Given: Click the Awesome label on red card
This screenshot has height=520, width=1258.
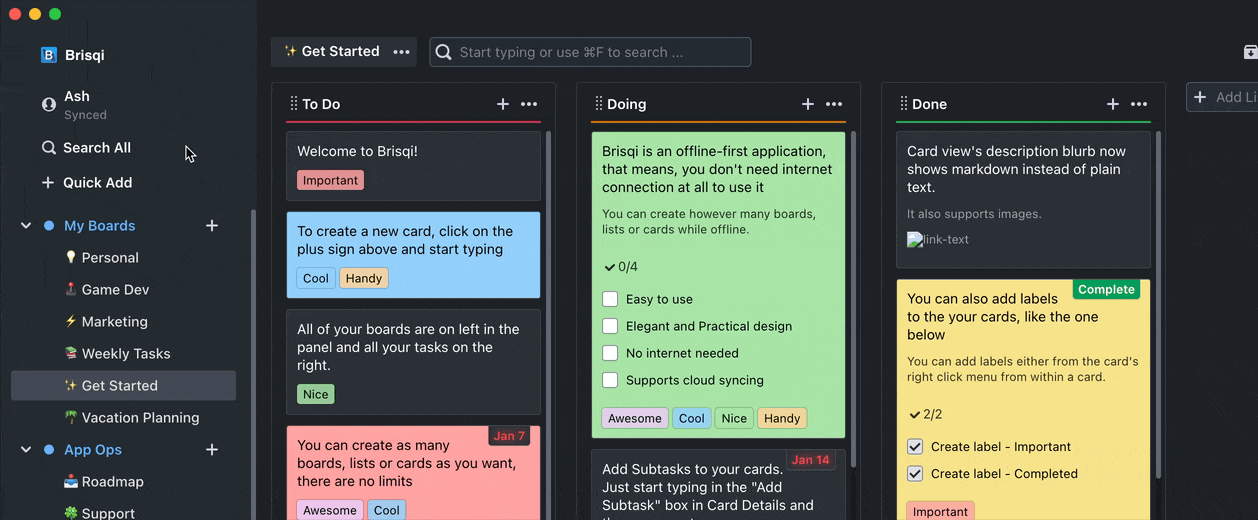Looking at the screenshot, I should click(330, 510).
